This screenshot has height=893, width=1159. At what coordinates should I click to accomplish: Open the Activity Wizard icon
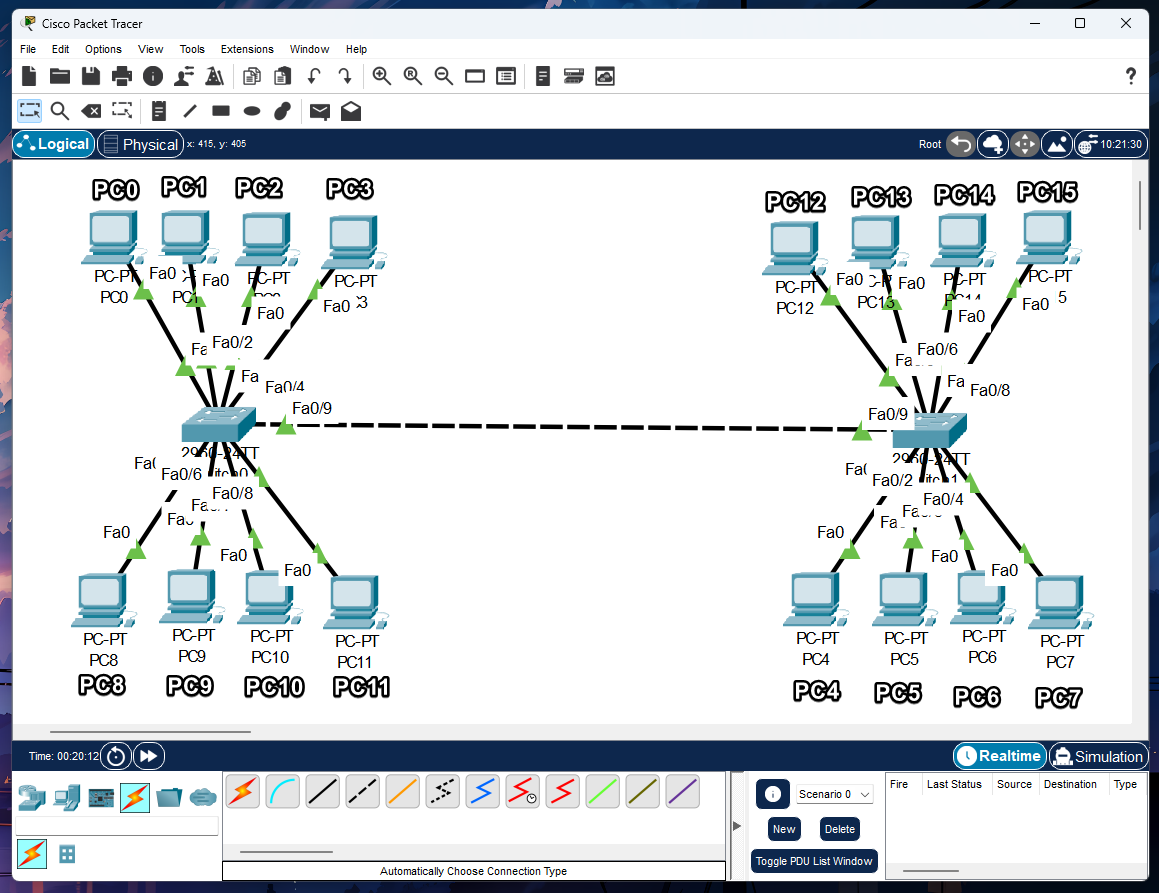tap(184, 76)
